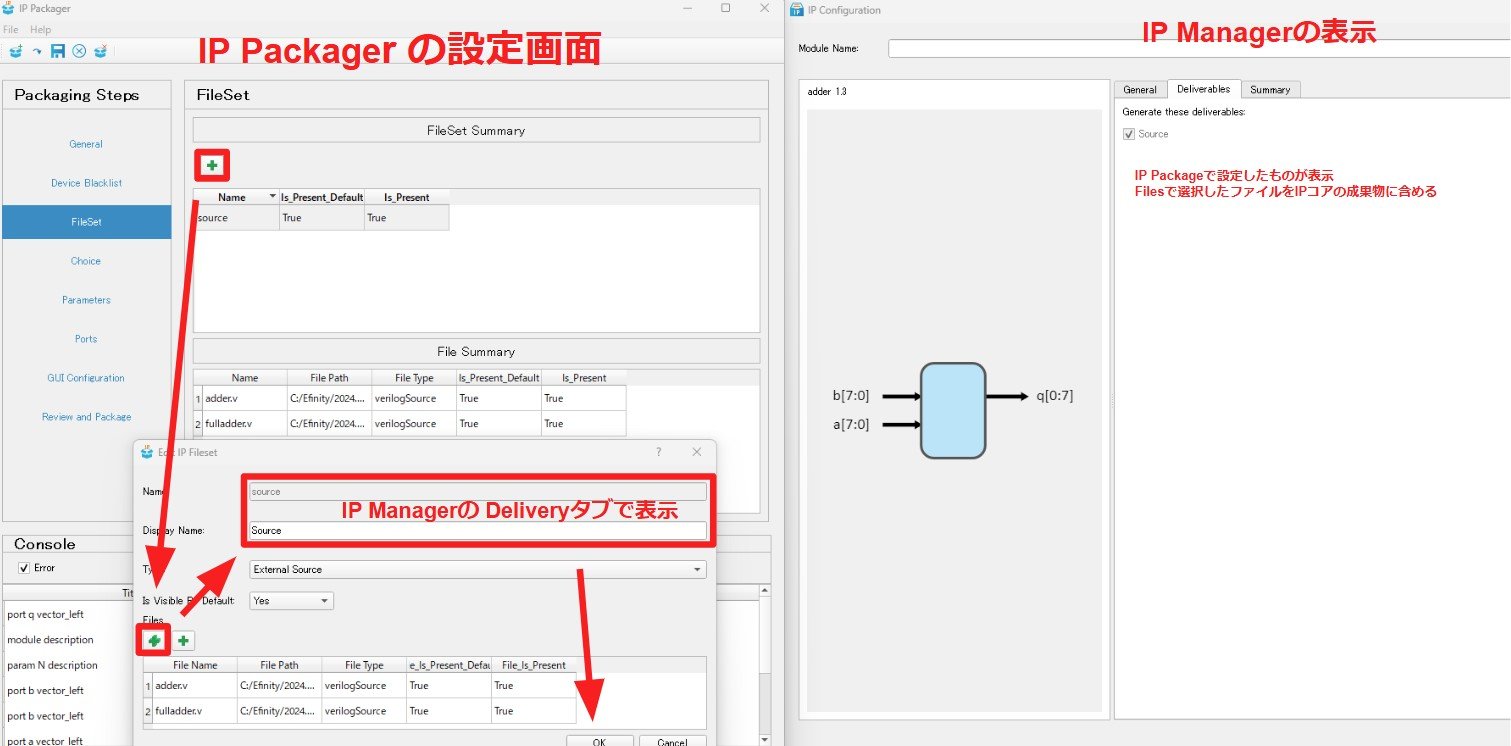Image resolution: width=1511 pixels, height=746 pixels.
Task: Toggle the Error checkbox in Console
Action: pos(25,568)
